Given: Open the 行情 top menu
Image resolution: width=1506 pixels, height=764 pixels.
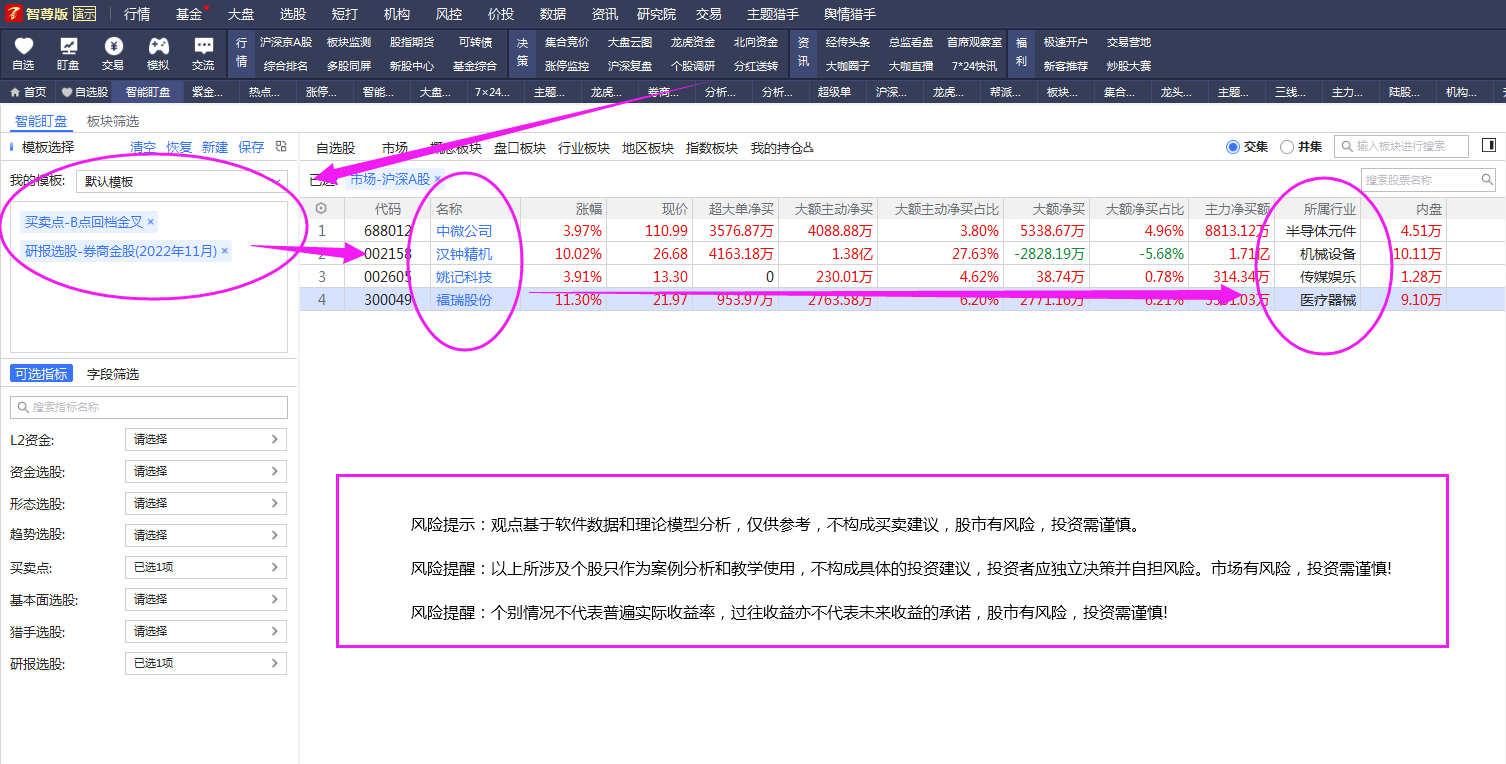Looking at the screenshot, I should click(137, 14).
